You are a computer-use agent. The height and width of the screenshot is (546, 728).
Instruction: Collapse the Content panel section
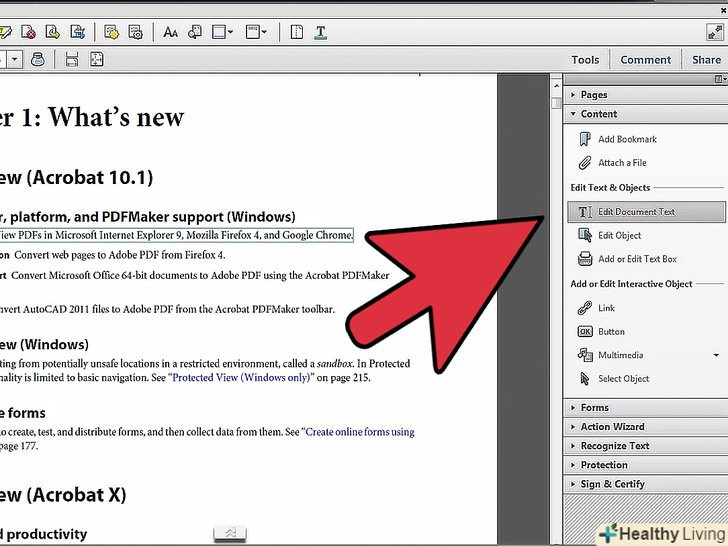[598, 114]
